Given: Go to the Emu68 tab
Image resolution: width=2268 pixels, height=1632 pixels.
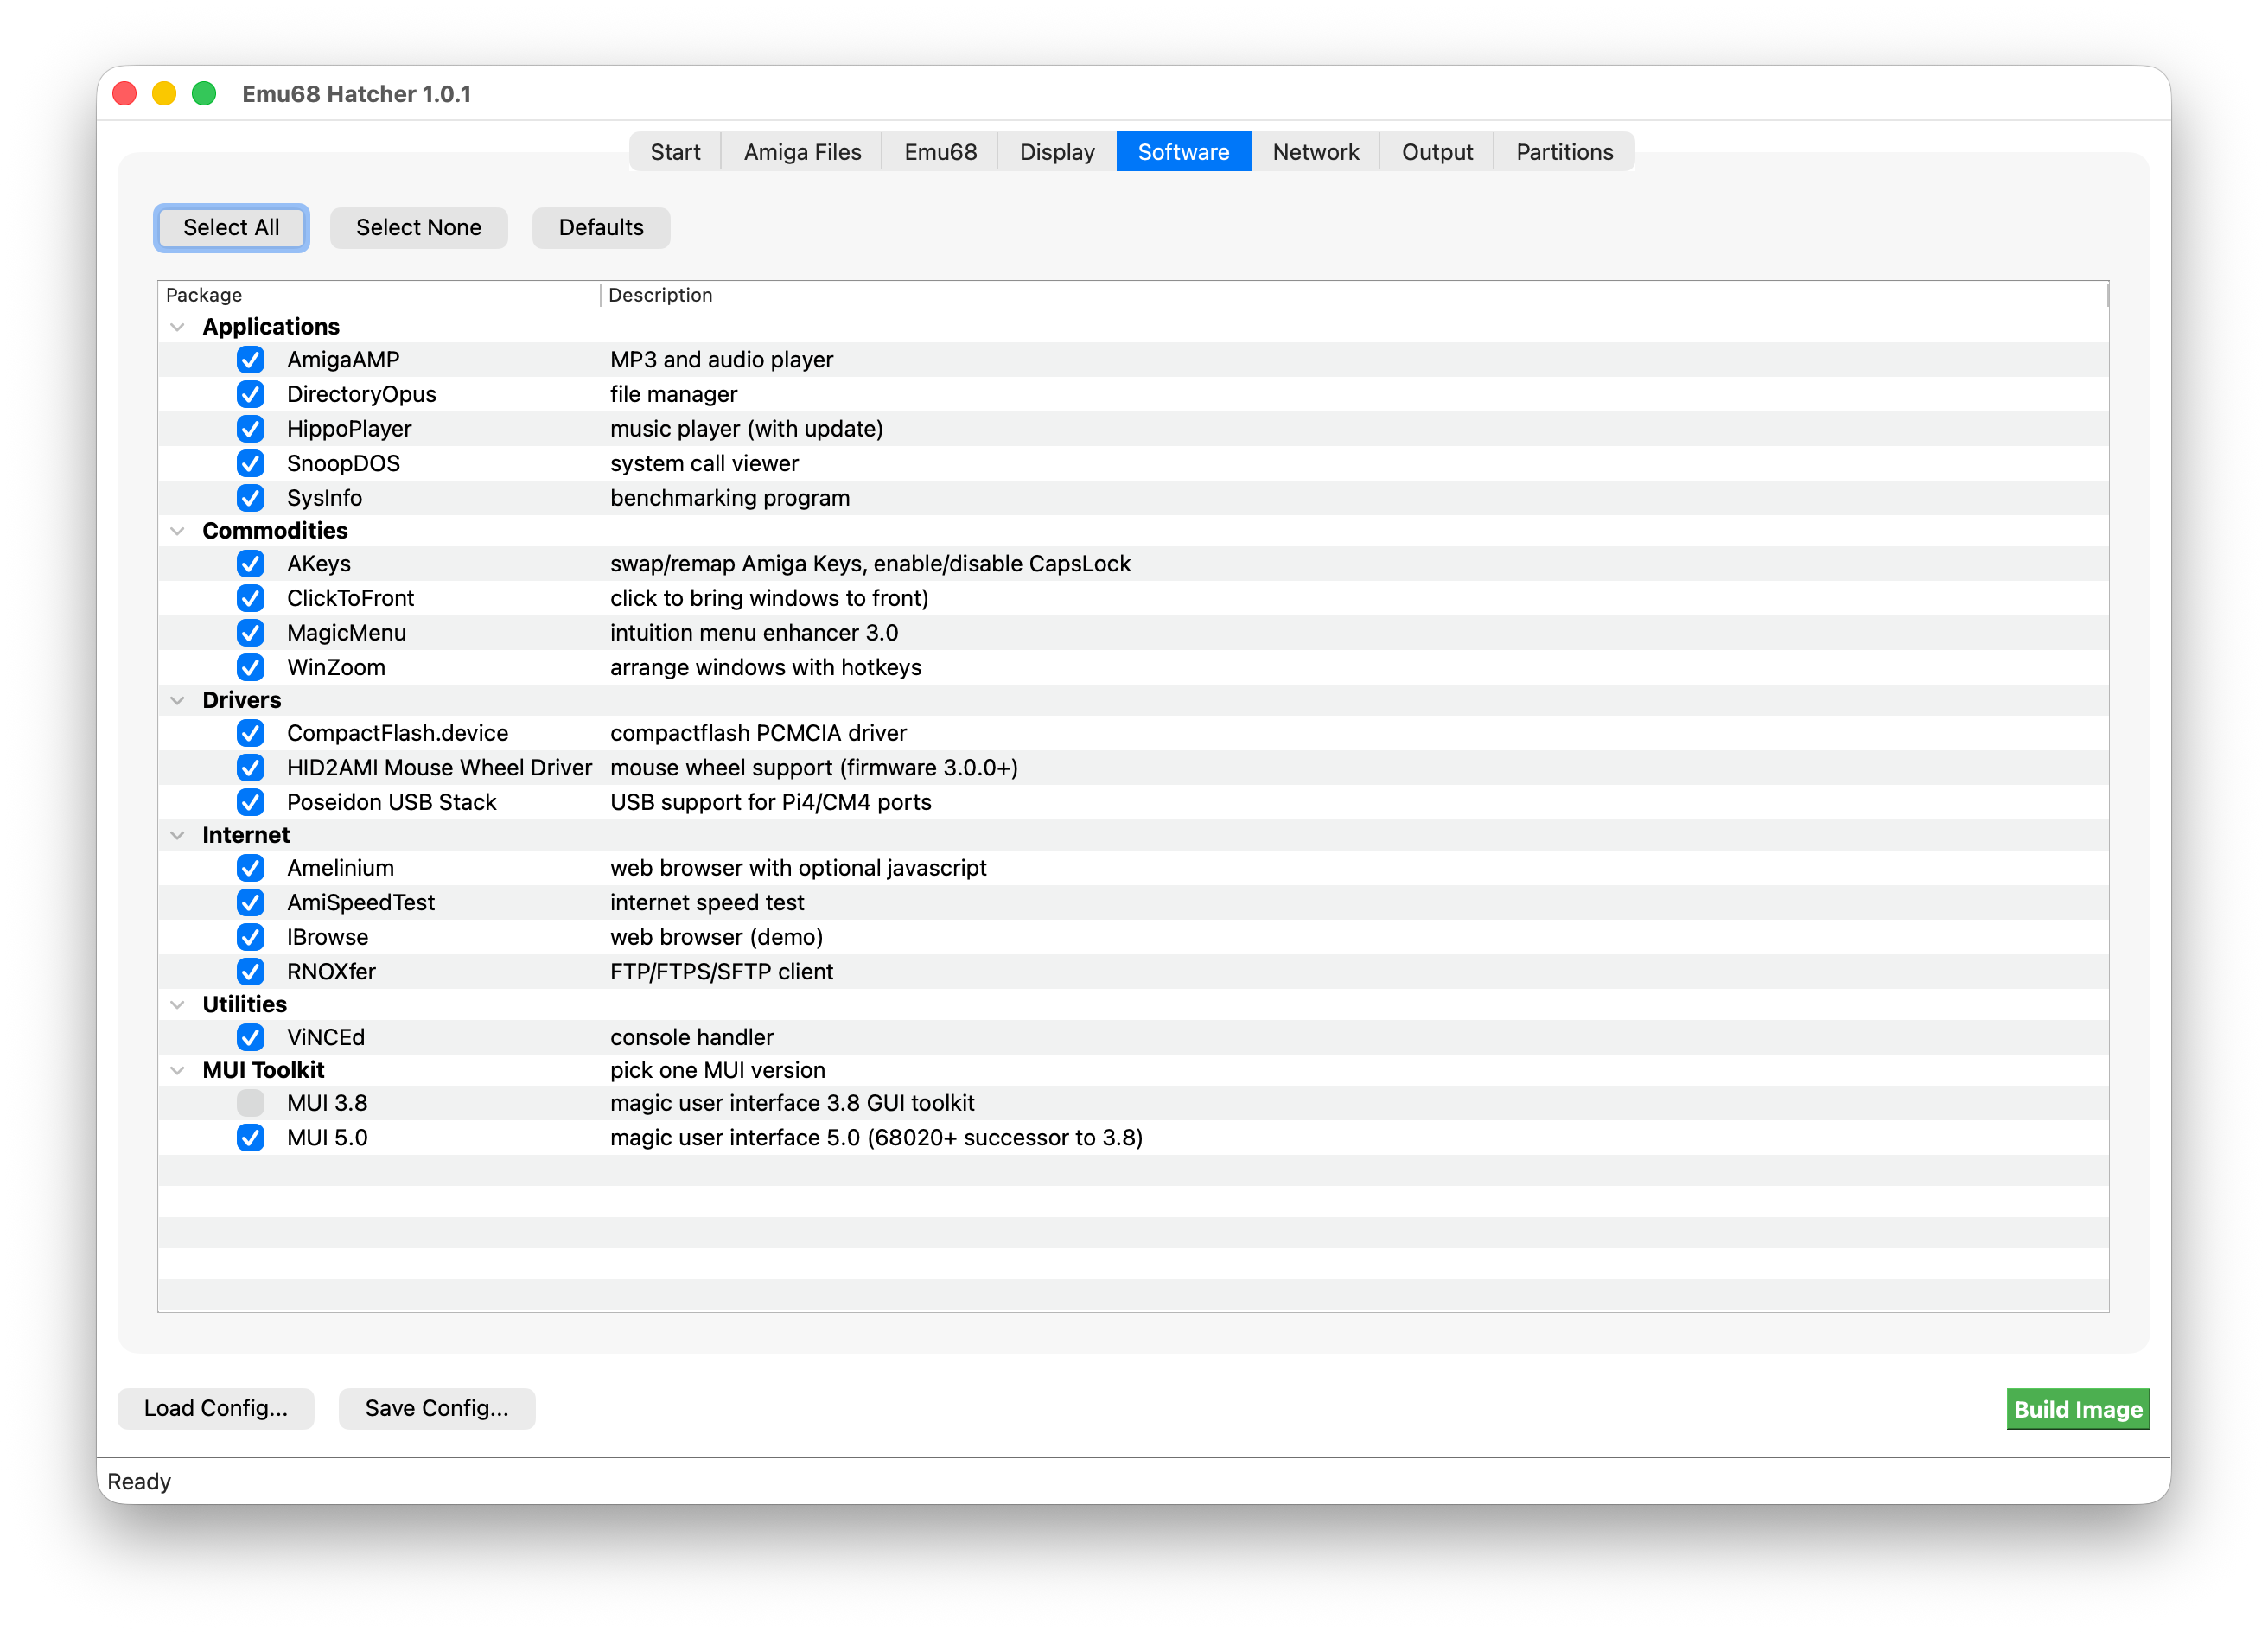Looking at the screenshot, I should 940,152.
